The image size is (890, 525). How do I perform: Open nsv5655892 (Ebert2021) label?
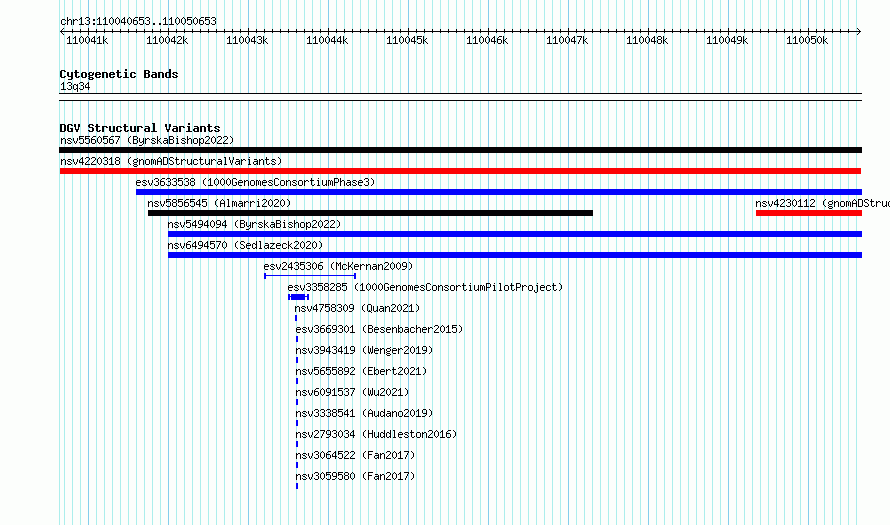(x=361, y=371)
